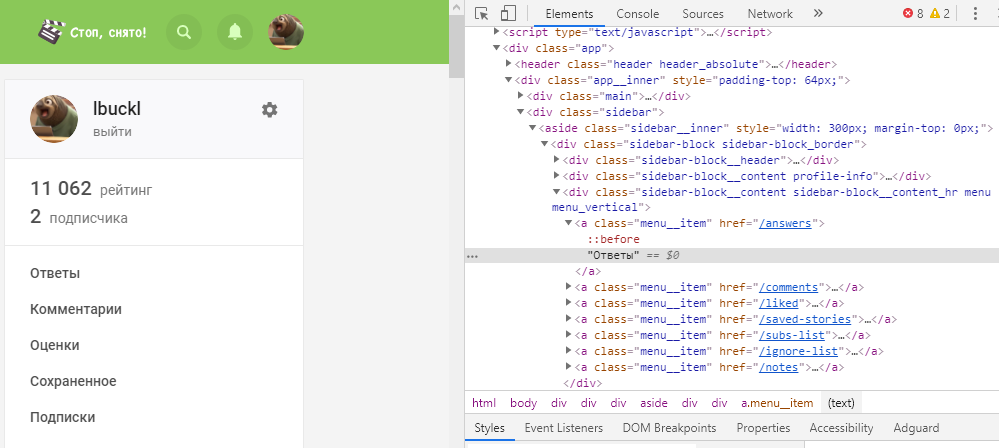This screenshot has width=999, height=448.
Task: Open profile settings gear icon
Action: (269, 110)
